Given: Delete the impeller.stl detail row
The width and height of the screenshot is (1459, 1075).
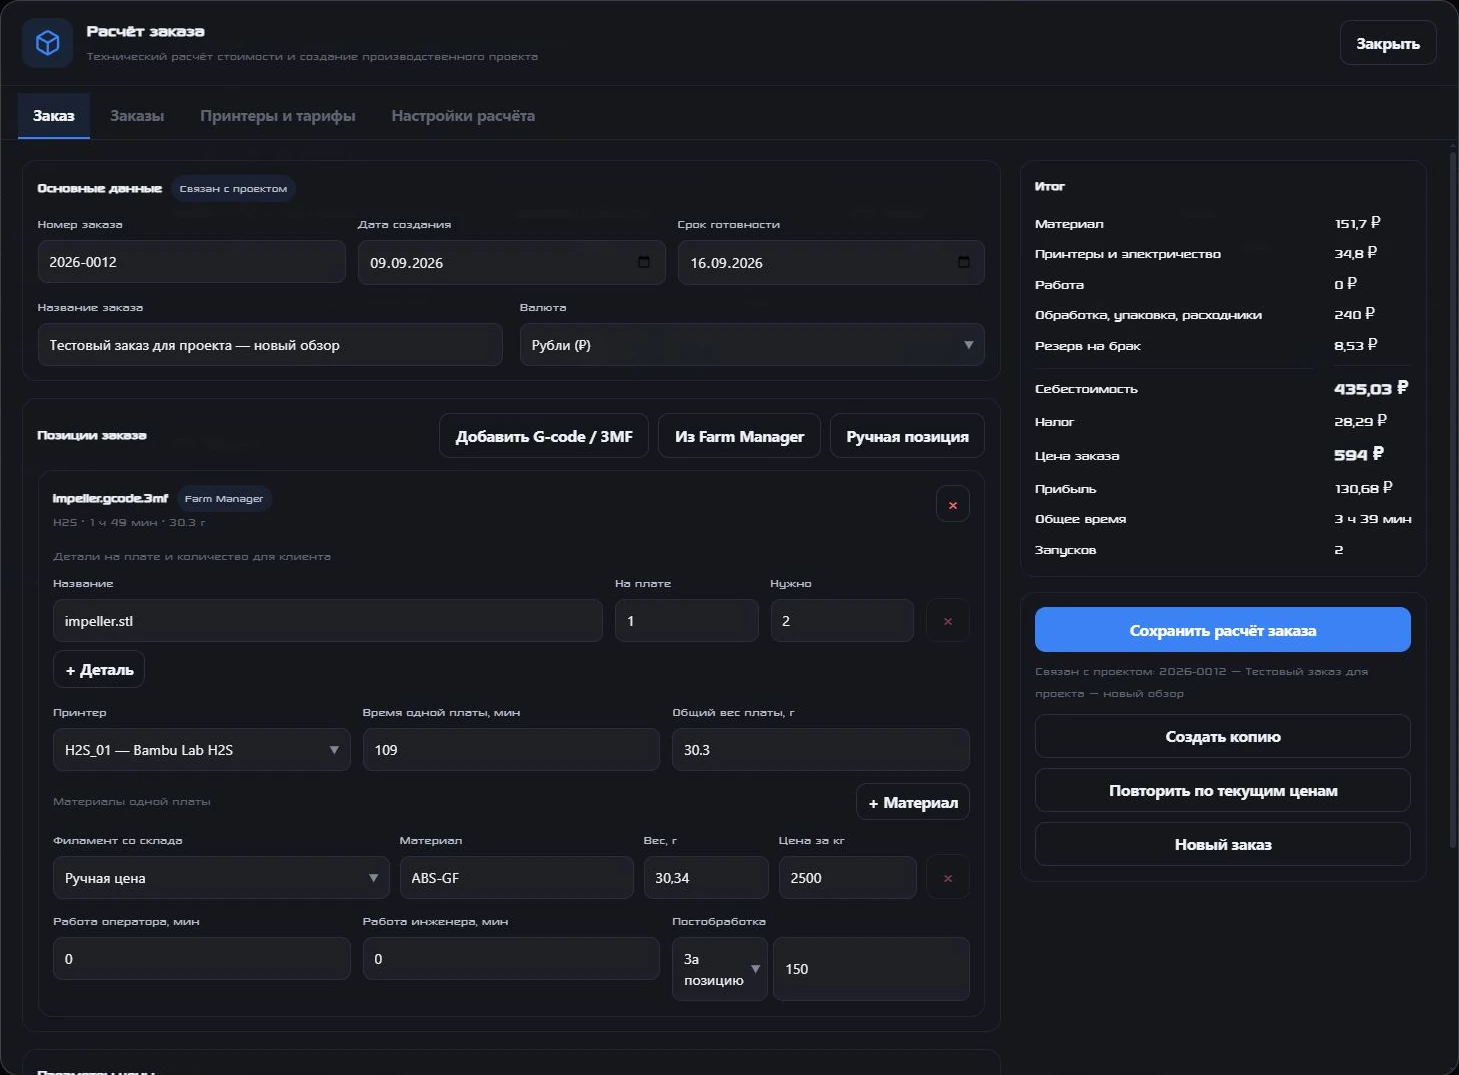Looking at the screenshot, I should click(947, 621).
